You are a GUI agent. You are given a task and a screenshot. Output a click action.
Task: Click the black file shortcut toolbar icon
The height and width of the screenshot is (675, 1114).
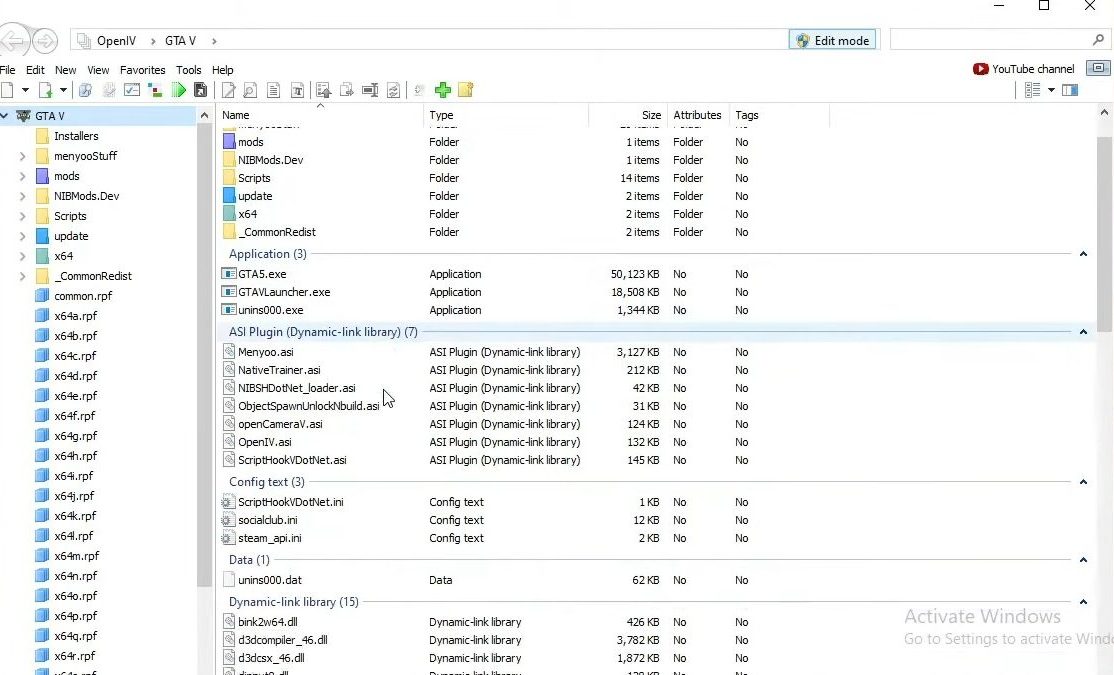(x=201, y=90)
